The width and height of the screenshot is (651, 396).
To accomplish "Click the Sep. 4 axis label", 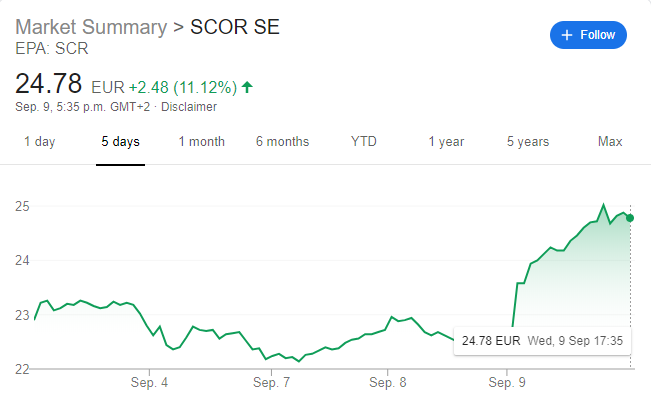I will (149, 382).
